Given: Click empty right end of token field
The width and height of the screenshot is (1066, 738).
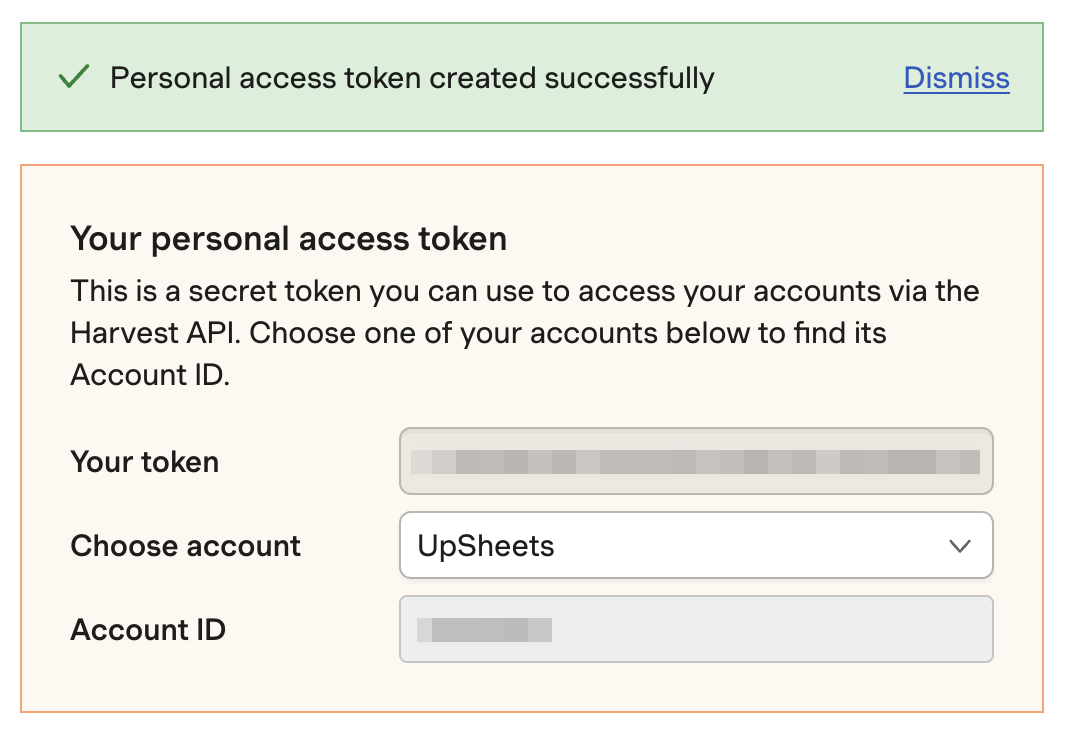Looking at the screenshot, I should click(986, 461).
